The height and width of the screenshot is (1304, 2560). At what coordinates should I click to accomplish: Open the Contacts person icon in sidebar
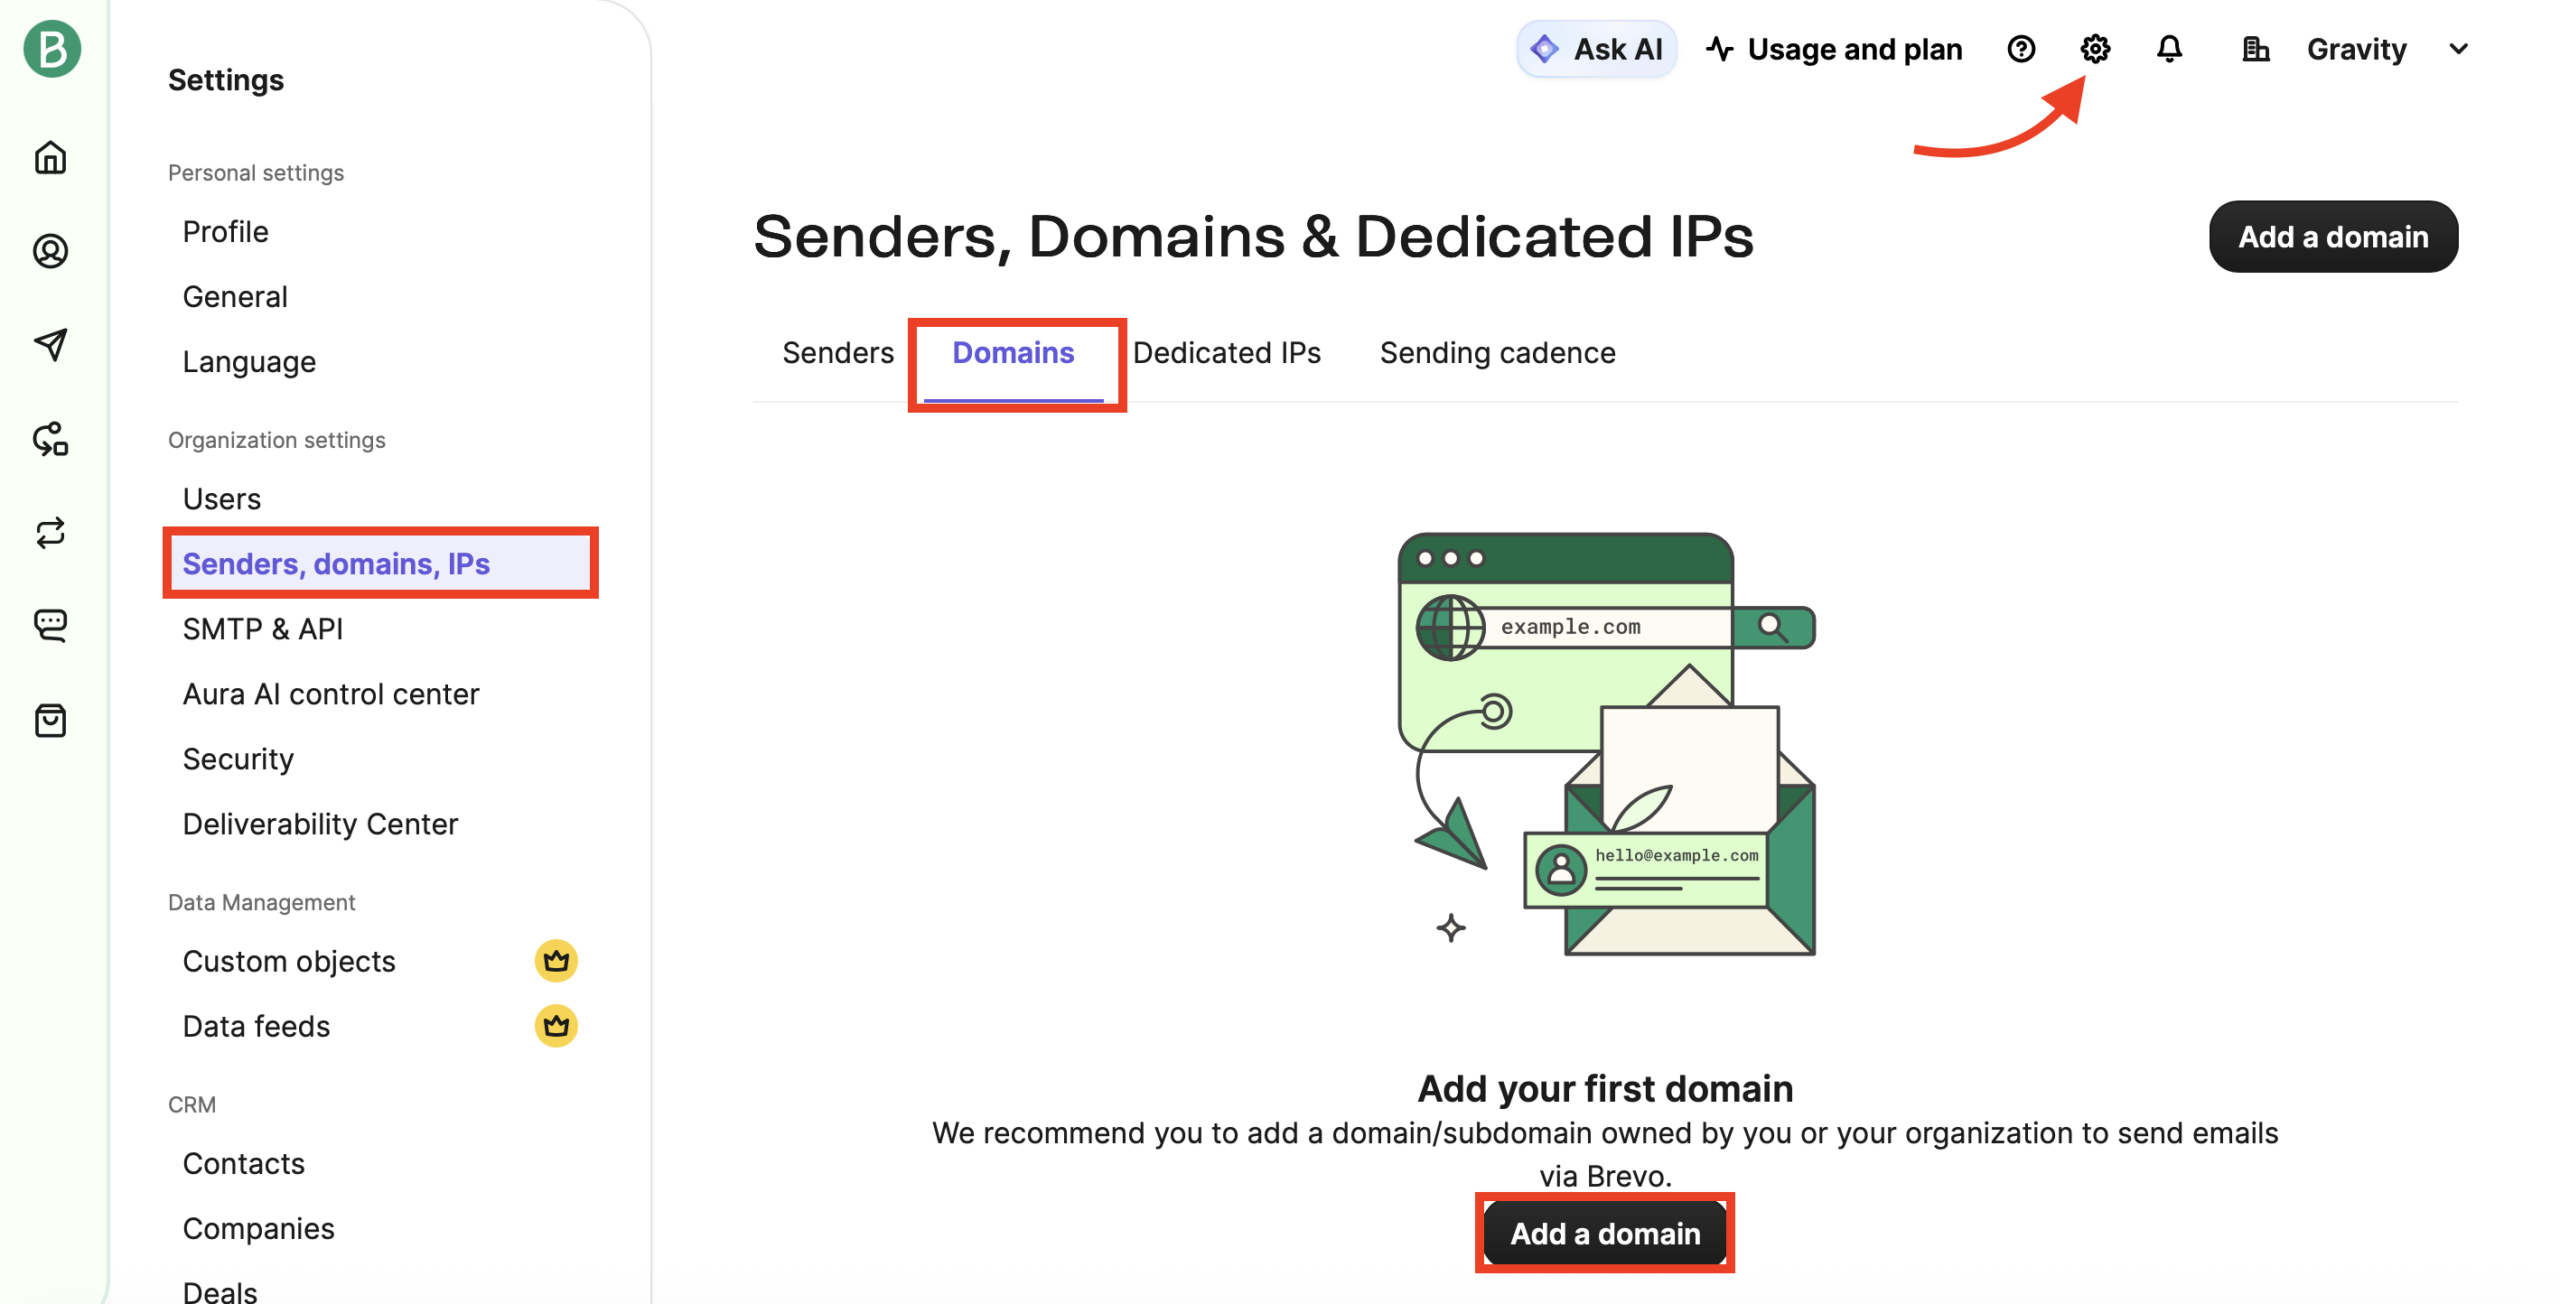click(x=51, y=251)
